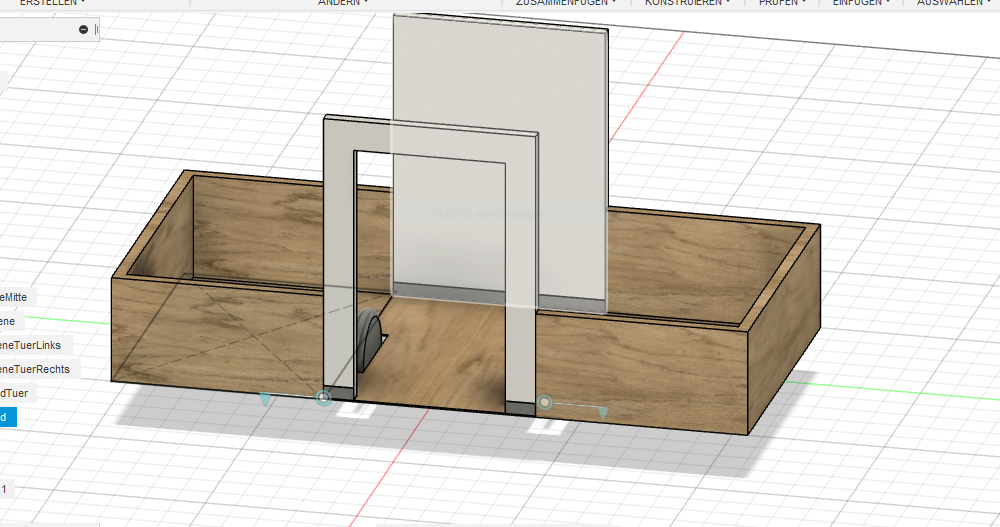Click the blue highlighted browser item
Screen dimensions: 1000x527
[7, 417]
